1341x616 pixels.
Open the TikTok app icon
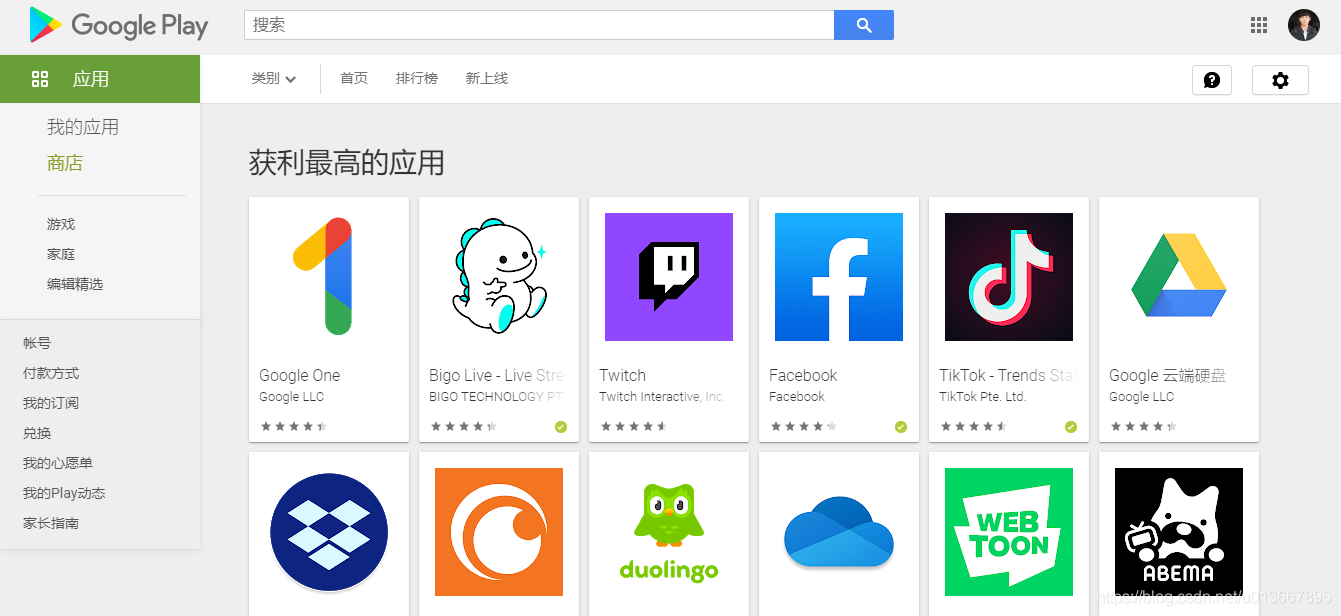[x=1009, y=277]
